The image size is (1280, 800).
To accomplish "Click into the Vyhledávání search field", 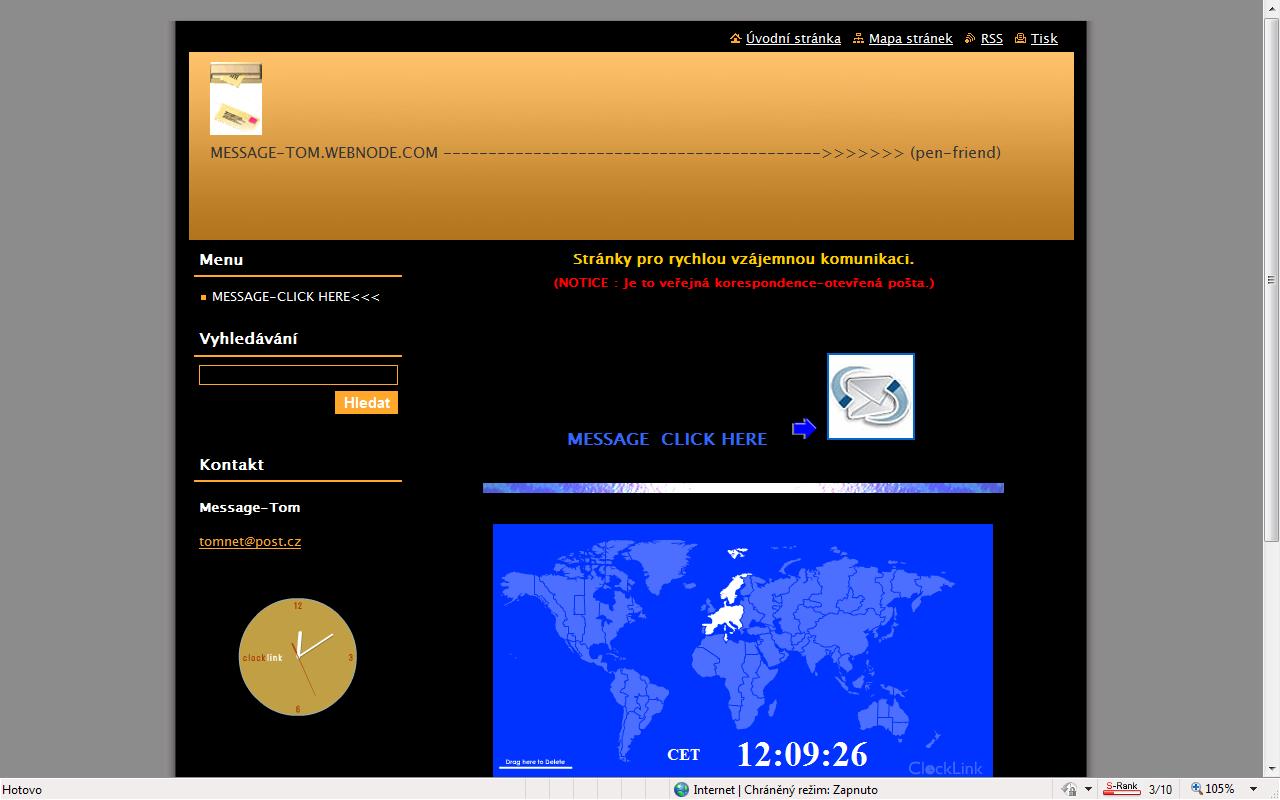I will (x=298, y=375).
